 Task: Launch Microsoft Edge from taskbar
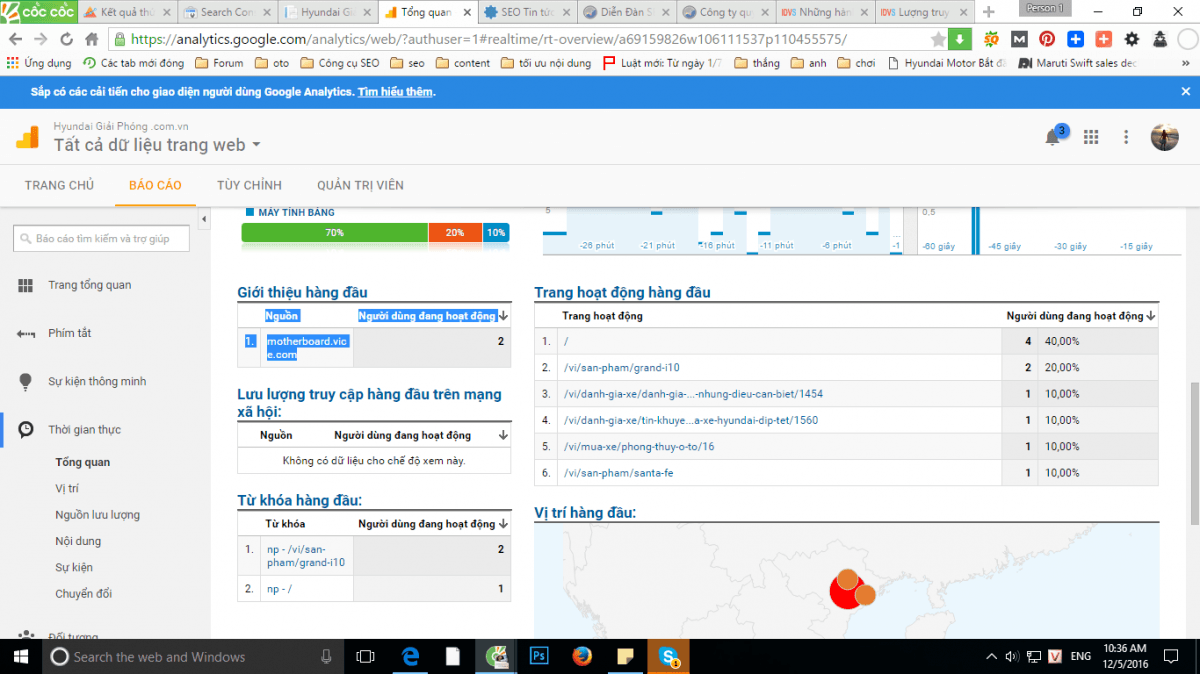tap(409, 656)
